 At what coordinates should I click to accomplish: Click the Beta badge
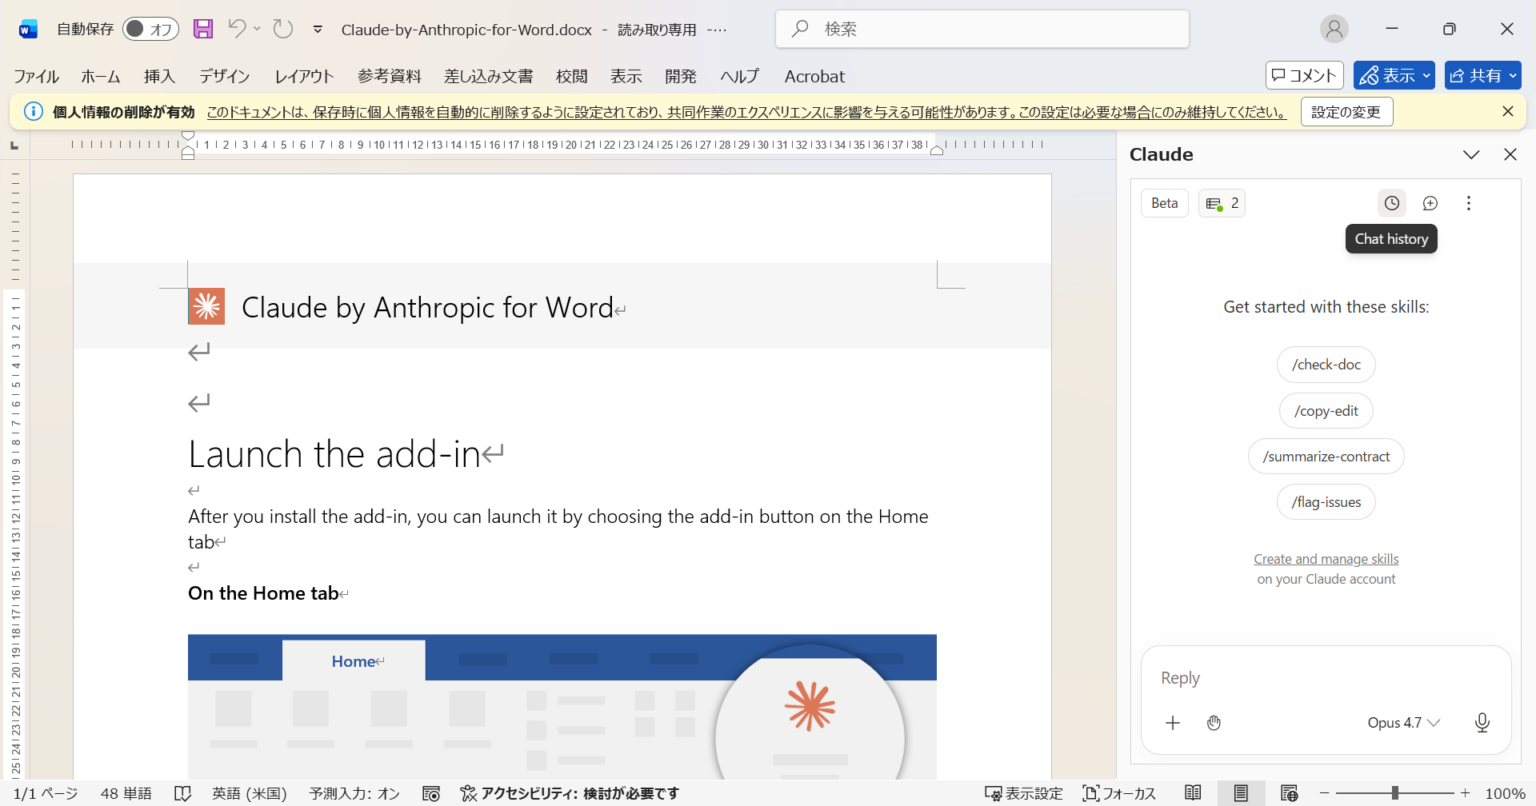pos(1165,203)
